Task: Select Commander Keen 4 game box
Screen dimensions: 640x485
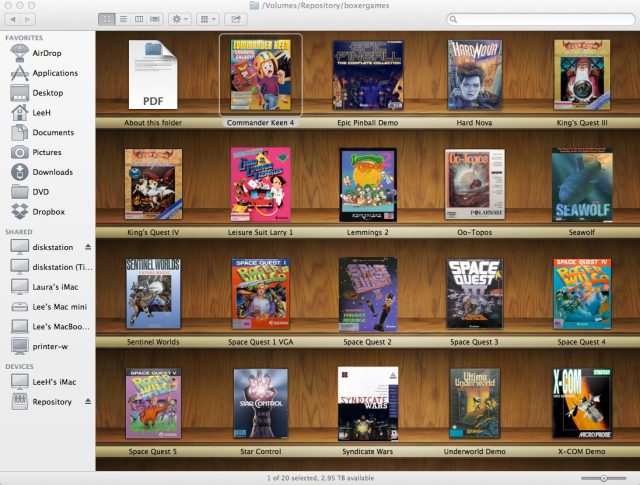Action: 260,75
